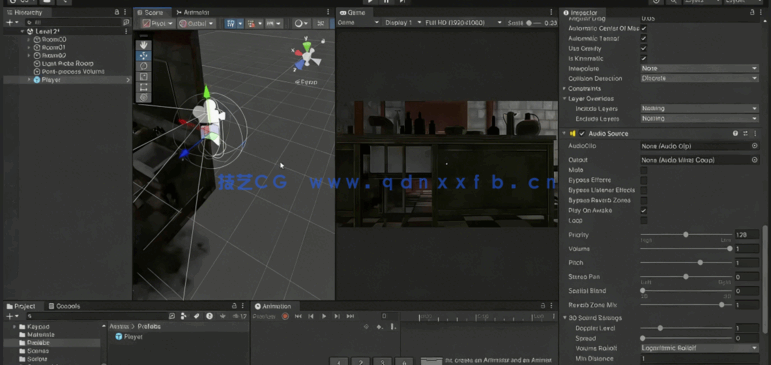Open Audio Source component context menu
The image size is (771, 365).
pos(754,133)
